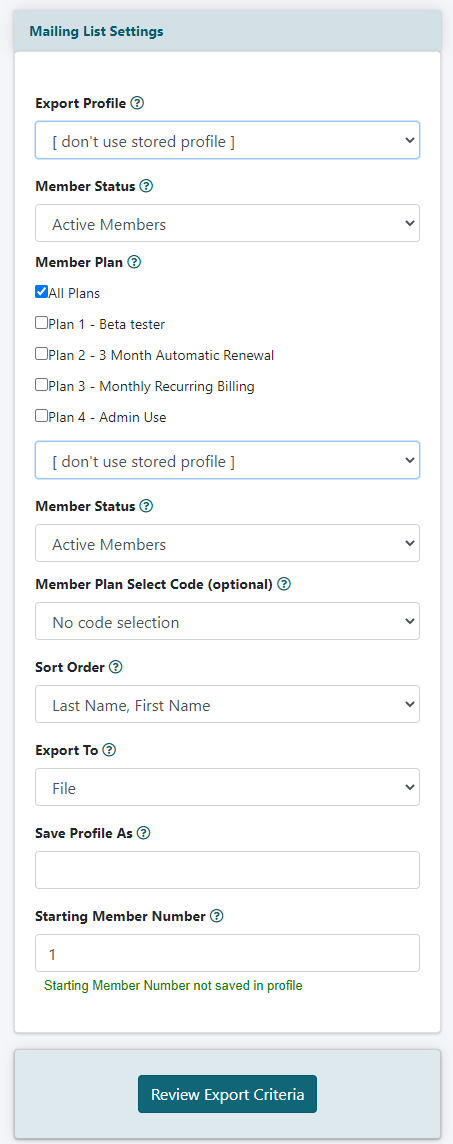Click the Starting Member Number input field
The height and width of the screenshot is (1144, 453).
coord(228,954)
